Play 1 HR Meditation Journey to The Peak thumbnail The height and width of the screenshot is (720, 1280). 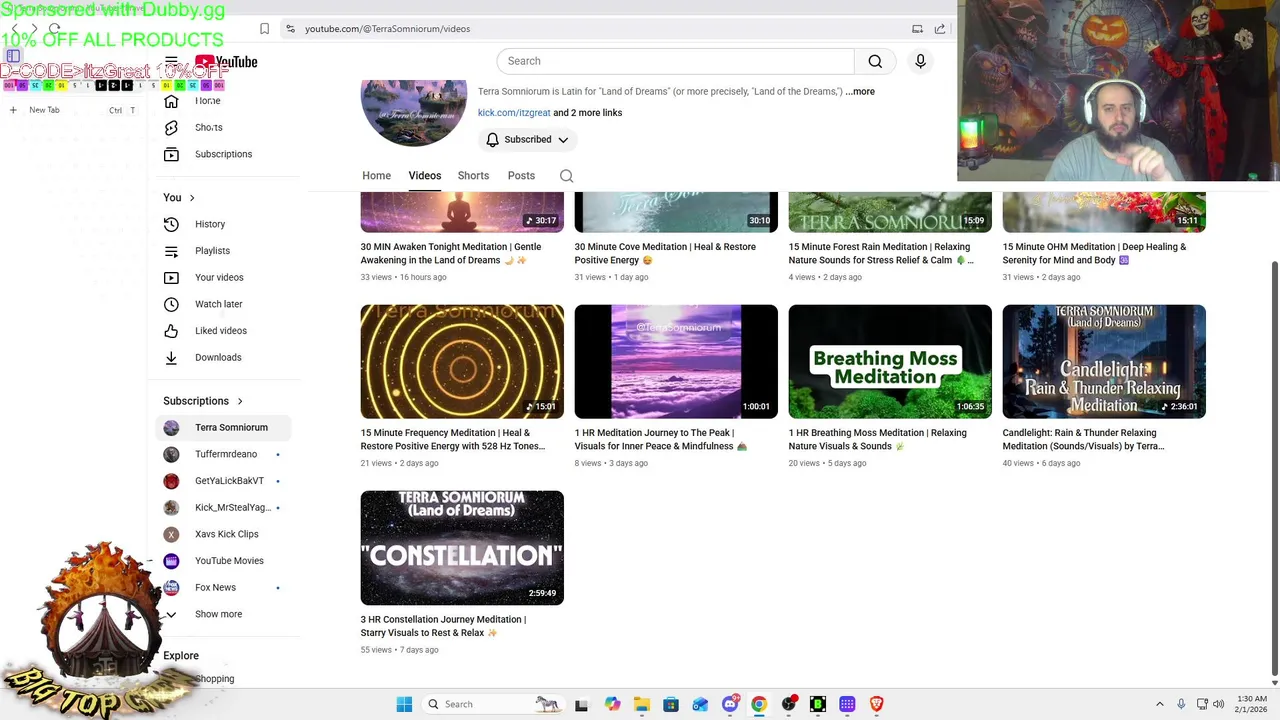tap(676, 361)
